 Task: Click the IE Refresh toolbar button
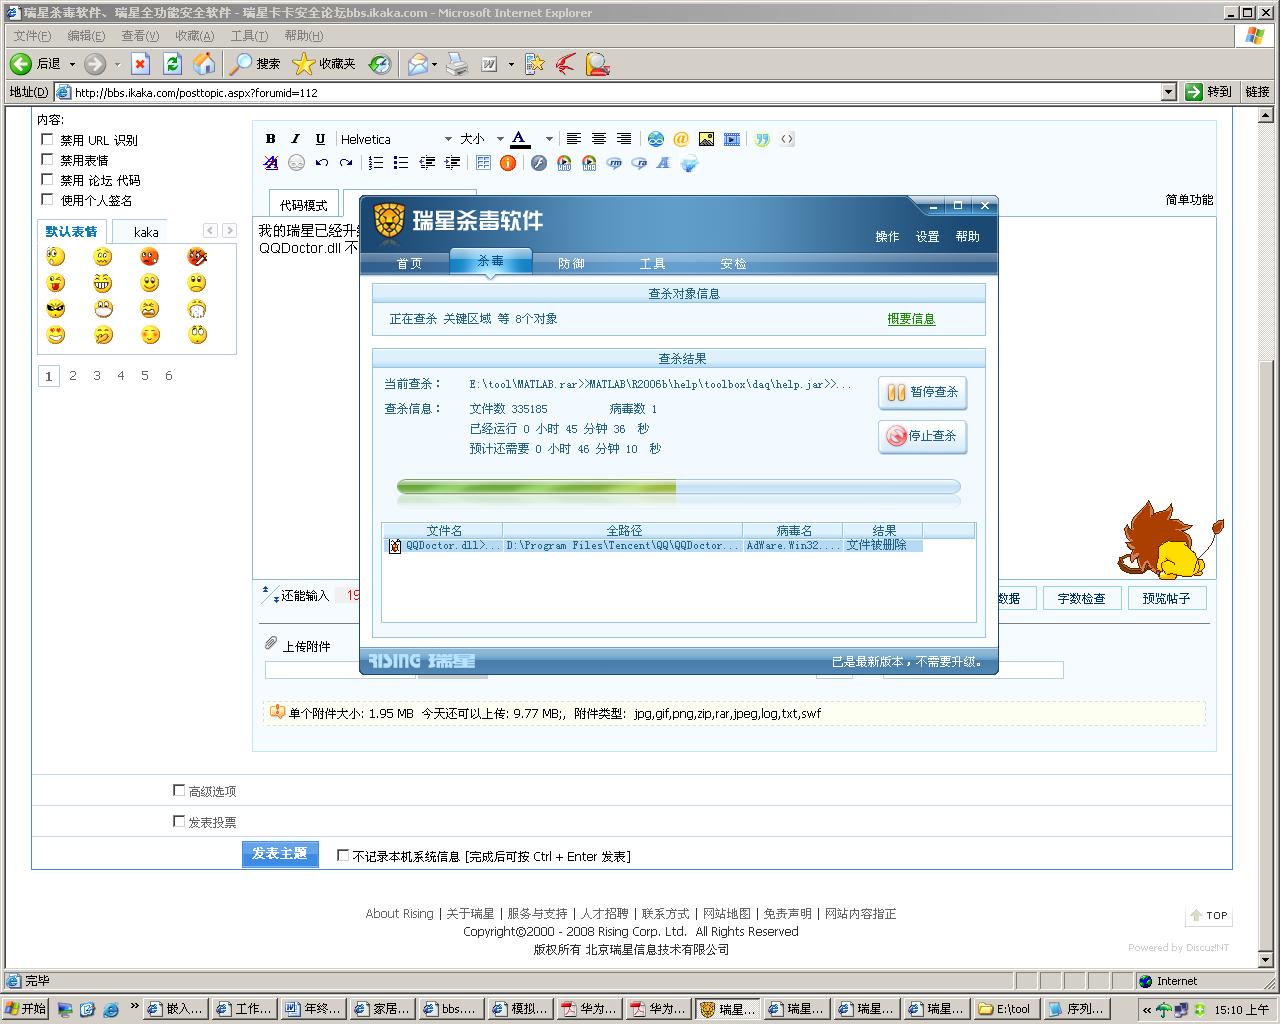click(172, 64)
